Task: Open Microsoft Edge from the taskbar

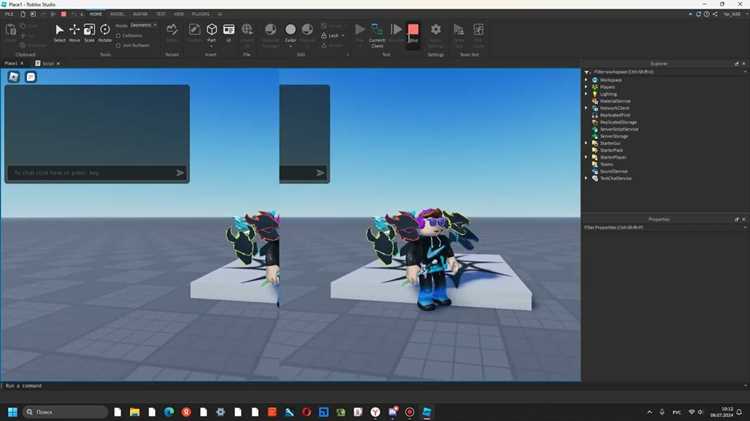Action: point(169,412)
